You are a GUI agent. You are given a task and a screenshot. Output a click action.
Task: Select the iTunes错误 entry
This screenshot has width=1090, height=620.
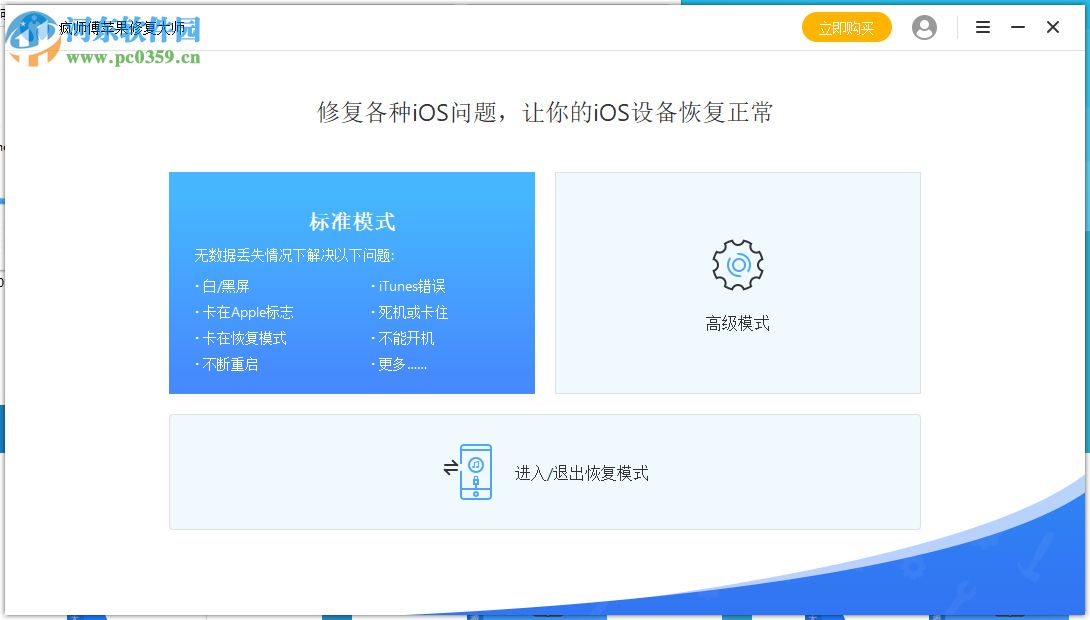(x=409, y=287)
